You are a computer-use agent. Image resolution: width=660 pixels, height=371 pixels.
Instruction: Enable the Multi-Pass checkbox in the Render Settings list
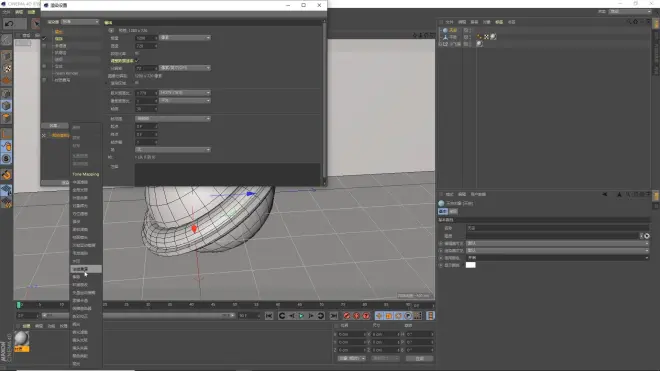click(x=44, y=45)
